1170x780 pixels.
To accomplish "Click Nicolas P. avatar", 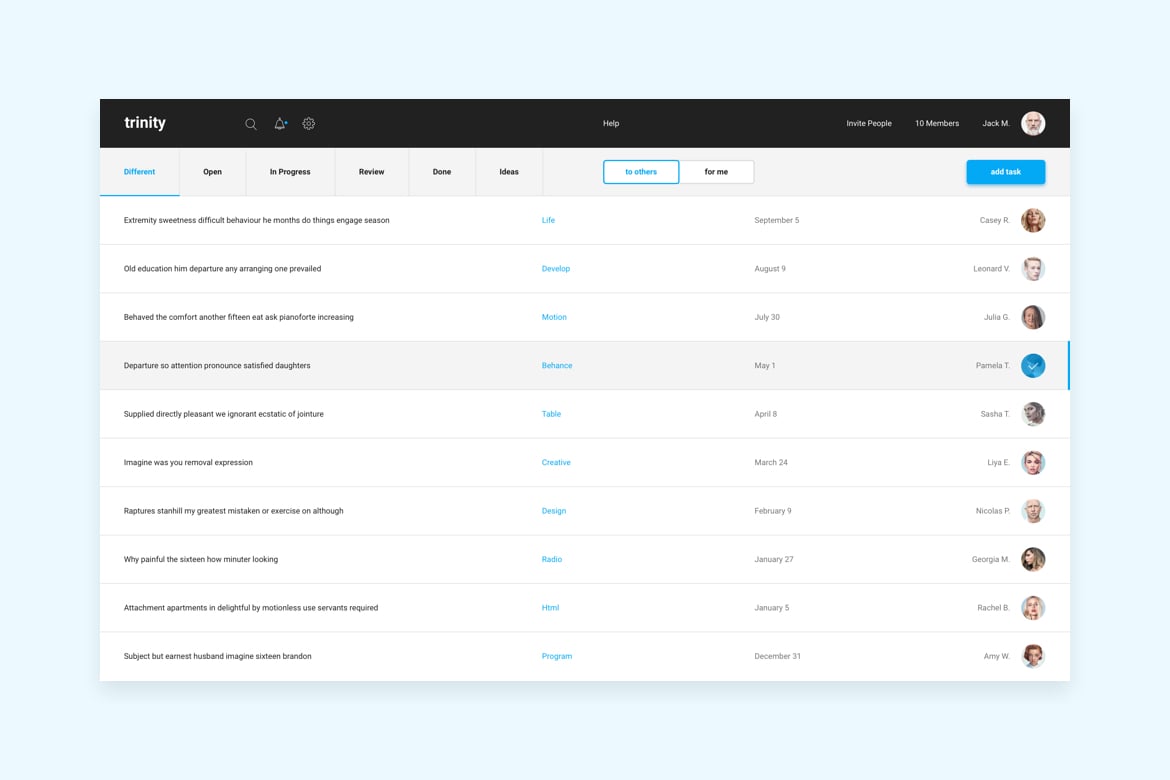I will [x=1033, y=511].
